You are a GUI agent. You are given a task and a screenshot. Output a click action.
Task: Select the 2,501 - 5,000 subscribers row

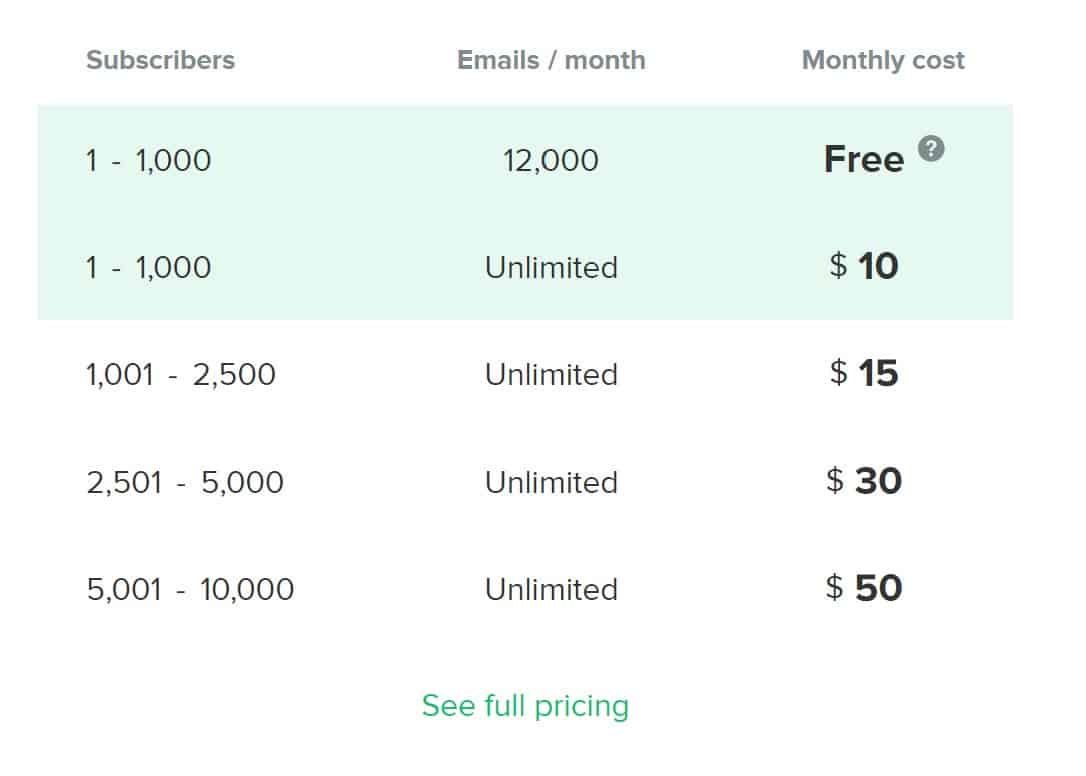tap(183, 481)
